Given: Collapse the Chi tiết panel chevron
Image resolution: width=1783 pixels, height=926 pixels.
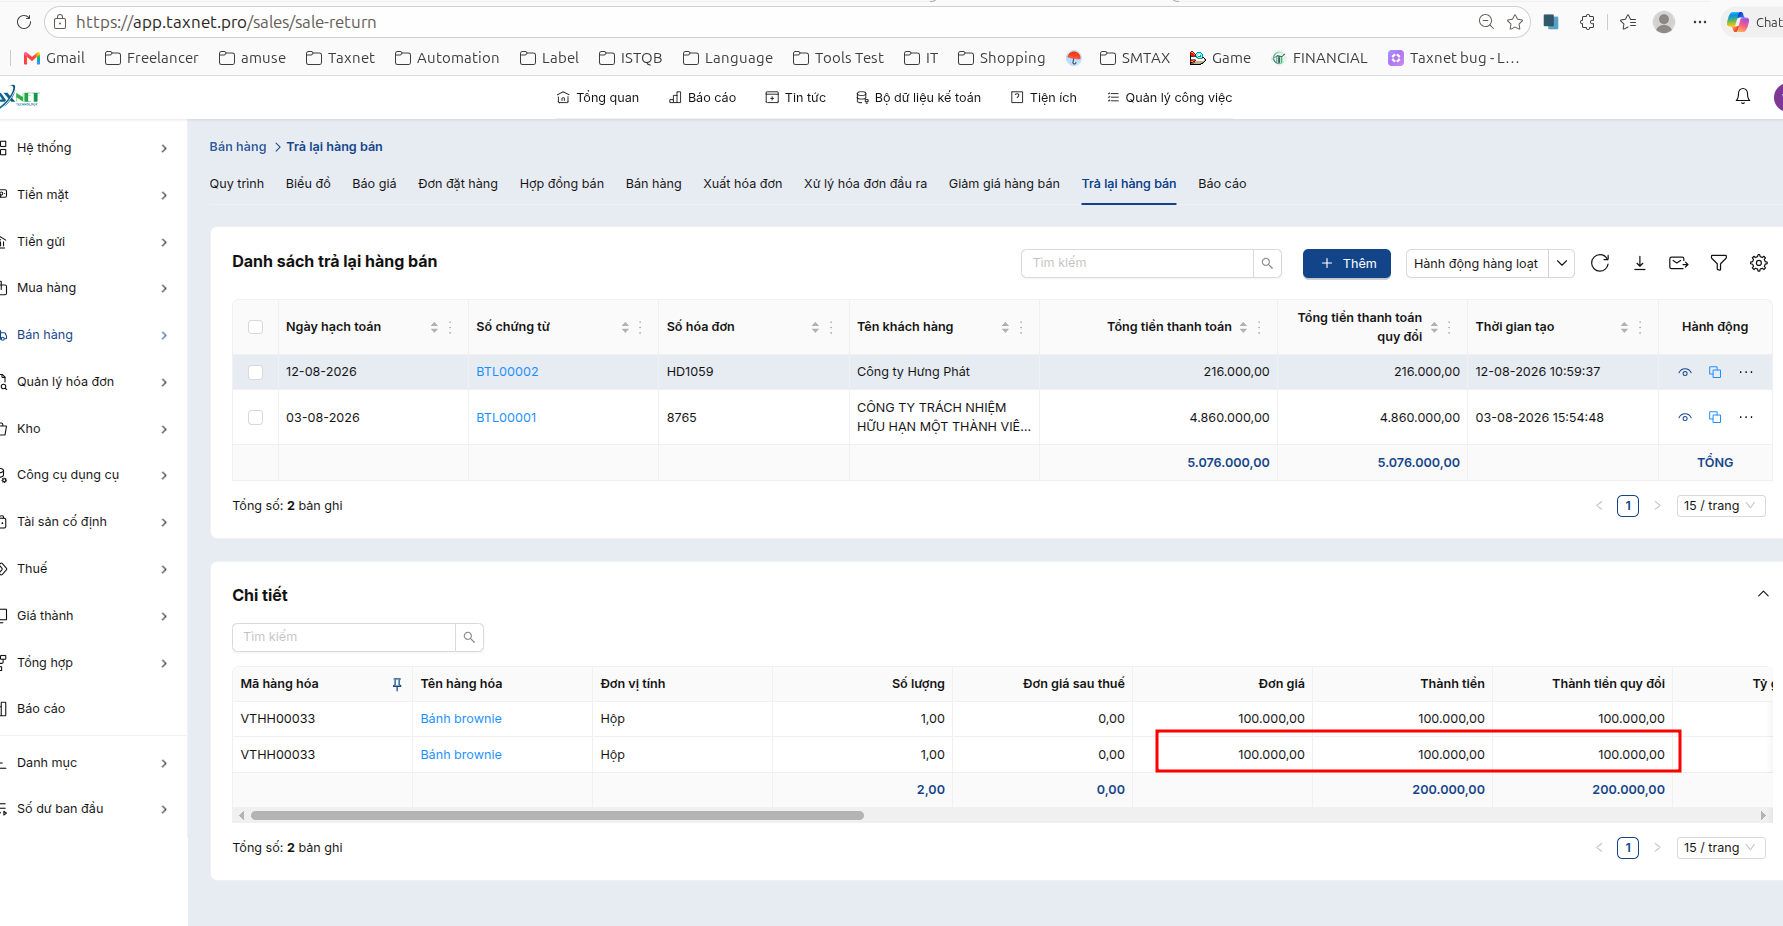Looking at the screenshot, I should pos(1763,594).
